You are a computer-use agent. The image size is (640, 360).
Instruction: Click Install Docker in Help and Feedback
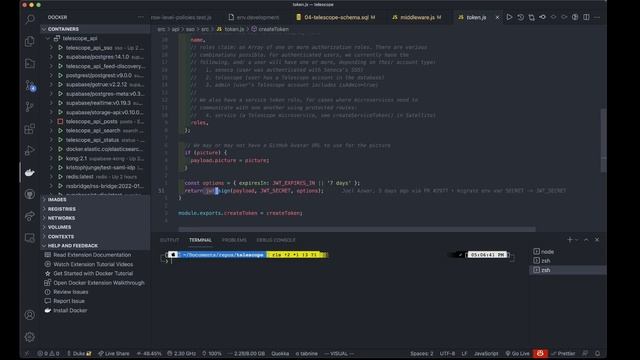coord(70,311)
